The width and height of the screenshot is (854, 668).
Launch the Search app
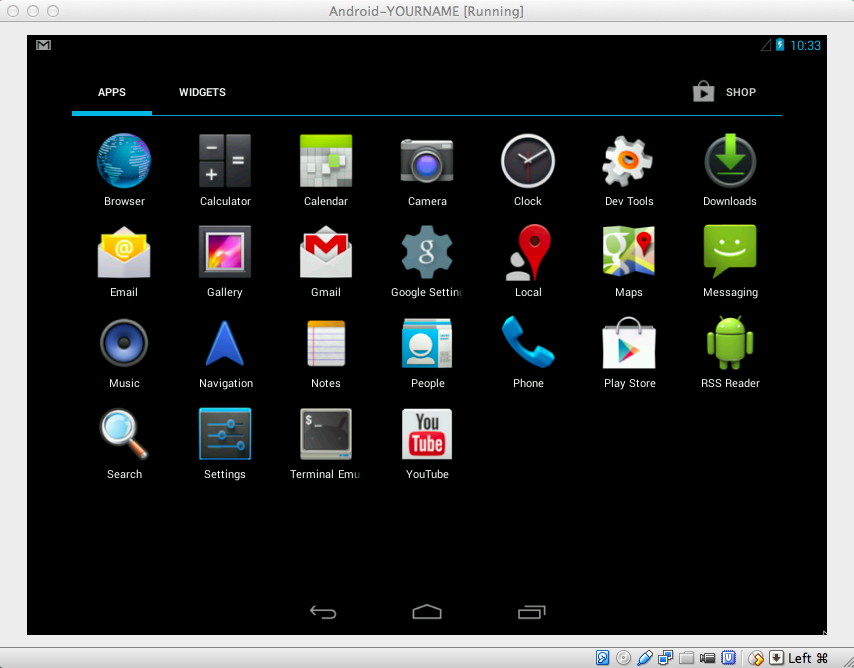pyautogui.click(x=124, y=444)
